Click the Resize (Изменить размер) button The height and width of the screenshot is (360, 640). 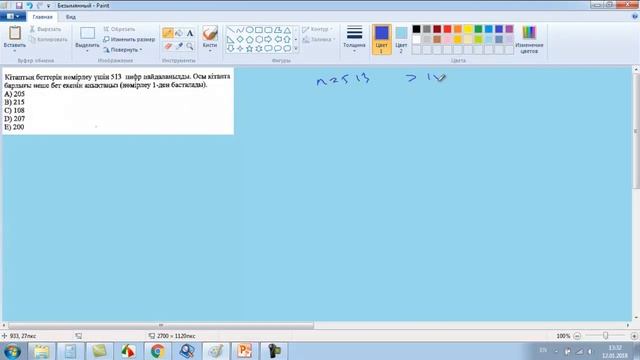coord(129,40)
